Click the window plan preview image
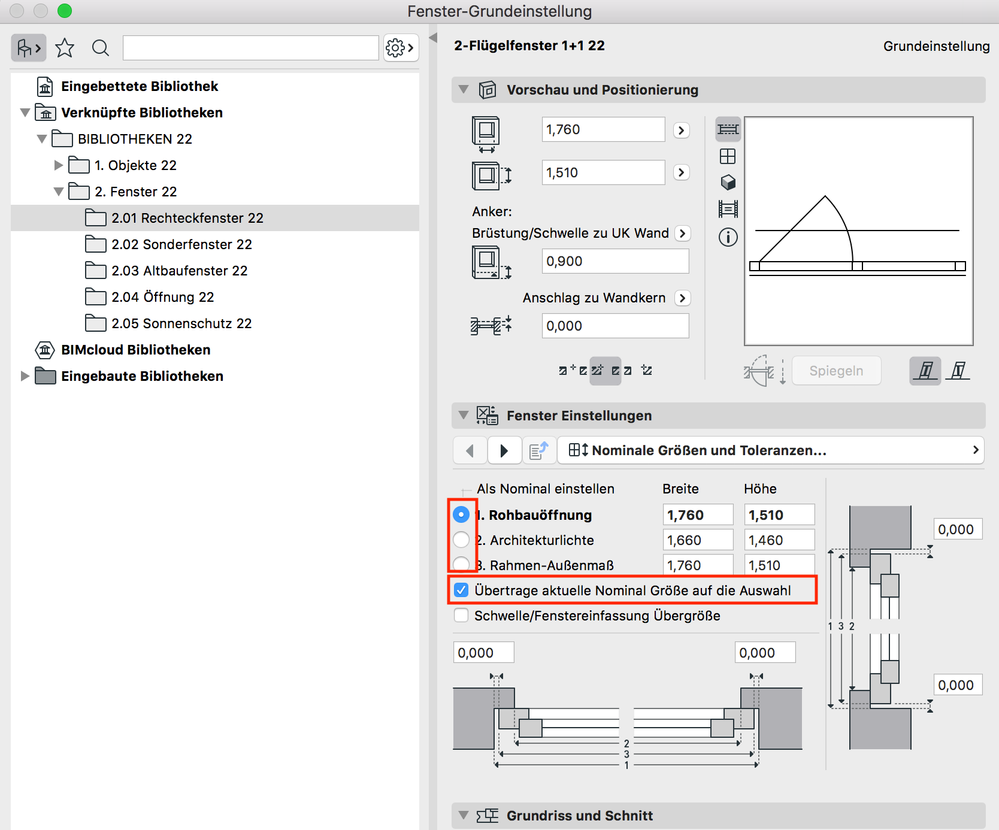Viewport: 999px width, 830px height. tap(858, 231)
